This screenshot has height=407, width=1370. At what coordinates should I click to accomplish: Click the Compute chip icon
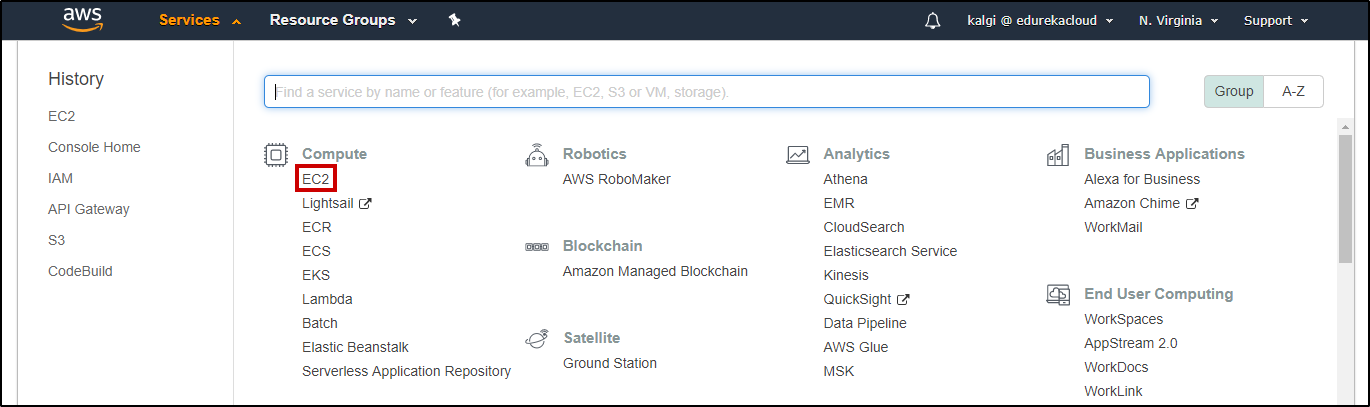coord(275,154)
